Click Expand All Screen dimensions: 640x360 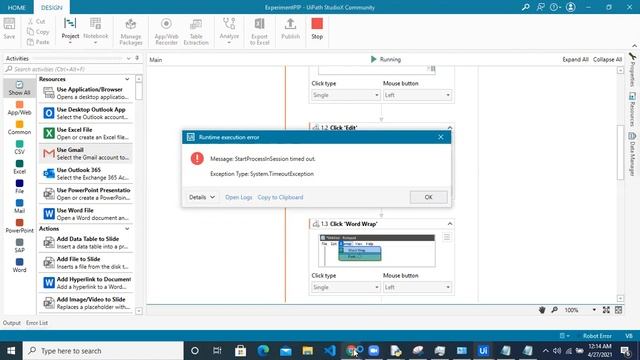(575, 60)
